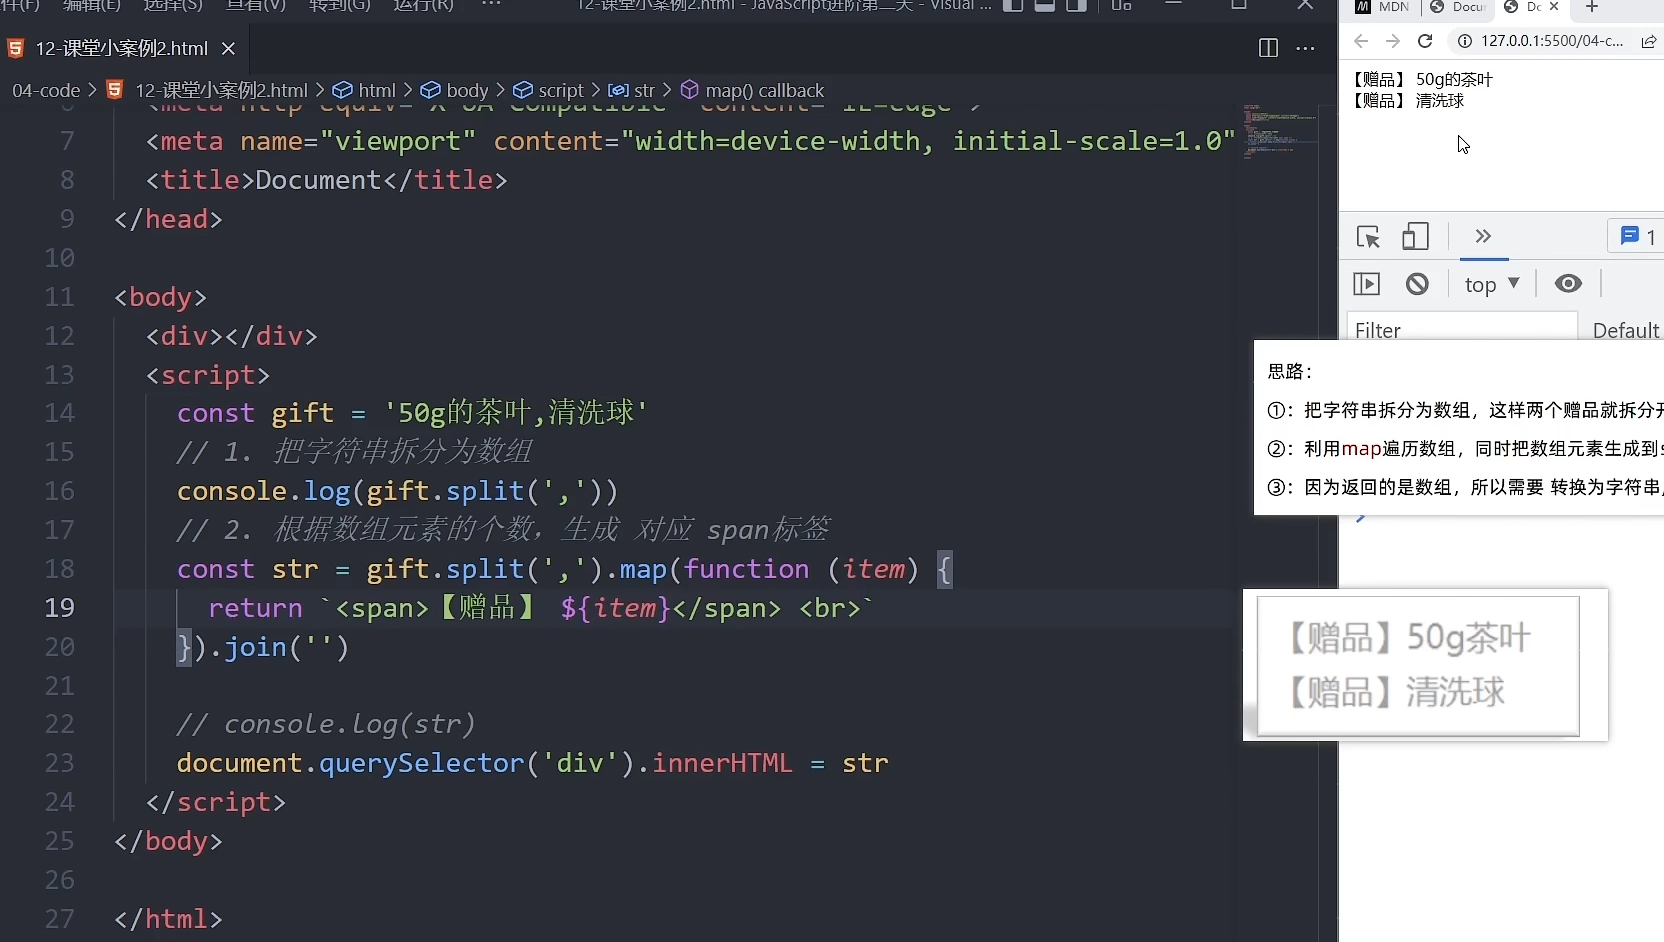Create a live expression with eye icon
1664x942 pixels.
click(x=1568, y=284)
